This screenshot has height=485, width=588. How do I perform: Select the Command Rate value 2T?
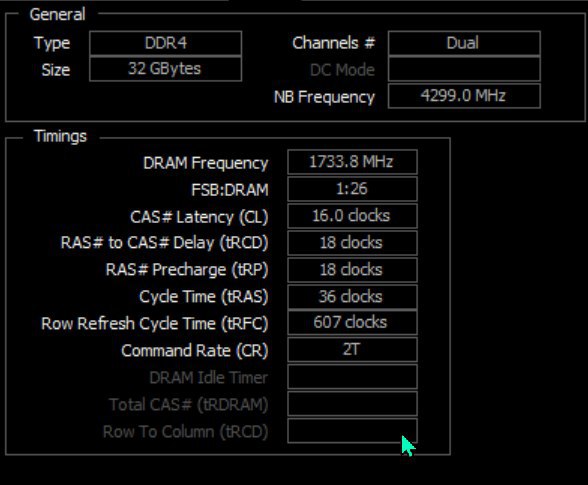pos(352,350)
